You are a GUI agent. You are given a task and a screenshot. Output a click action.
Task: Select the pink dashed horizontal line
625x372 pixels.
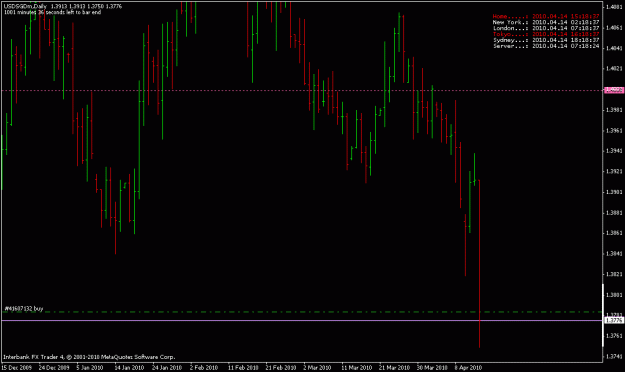(x=302, y=91)
